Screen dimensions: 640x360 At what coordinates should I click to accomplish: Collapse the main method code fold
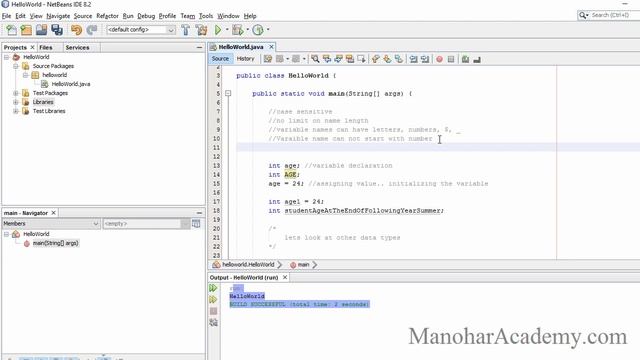[228, 93]
